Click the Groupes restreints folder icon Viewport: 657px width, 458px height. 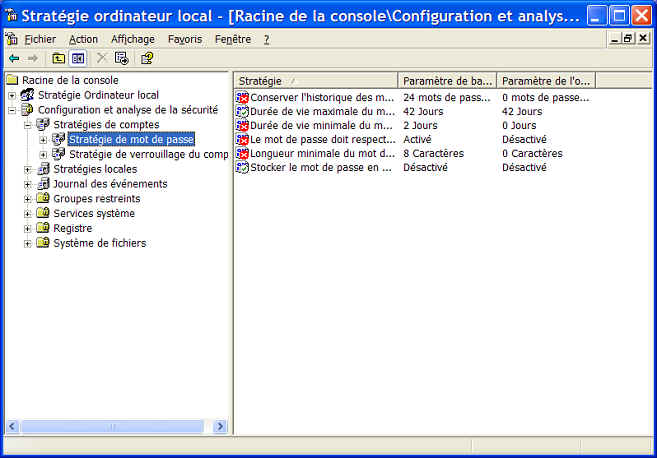pos(43,198)
